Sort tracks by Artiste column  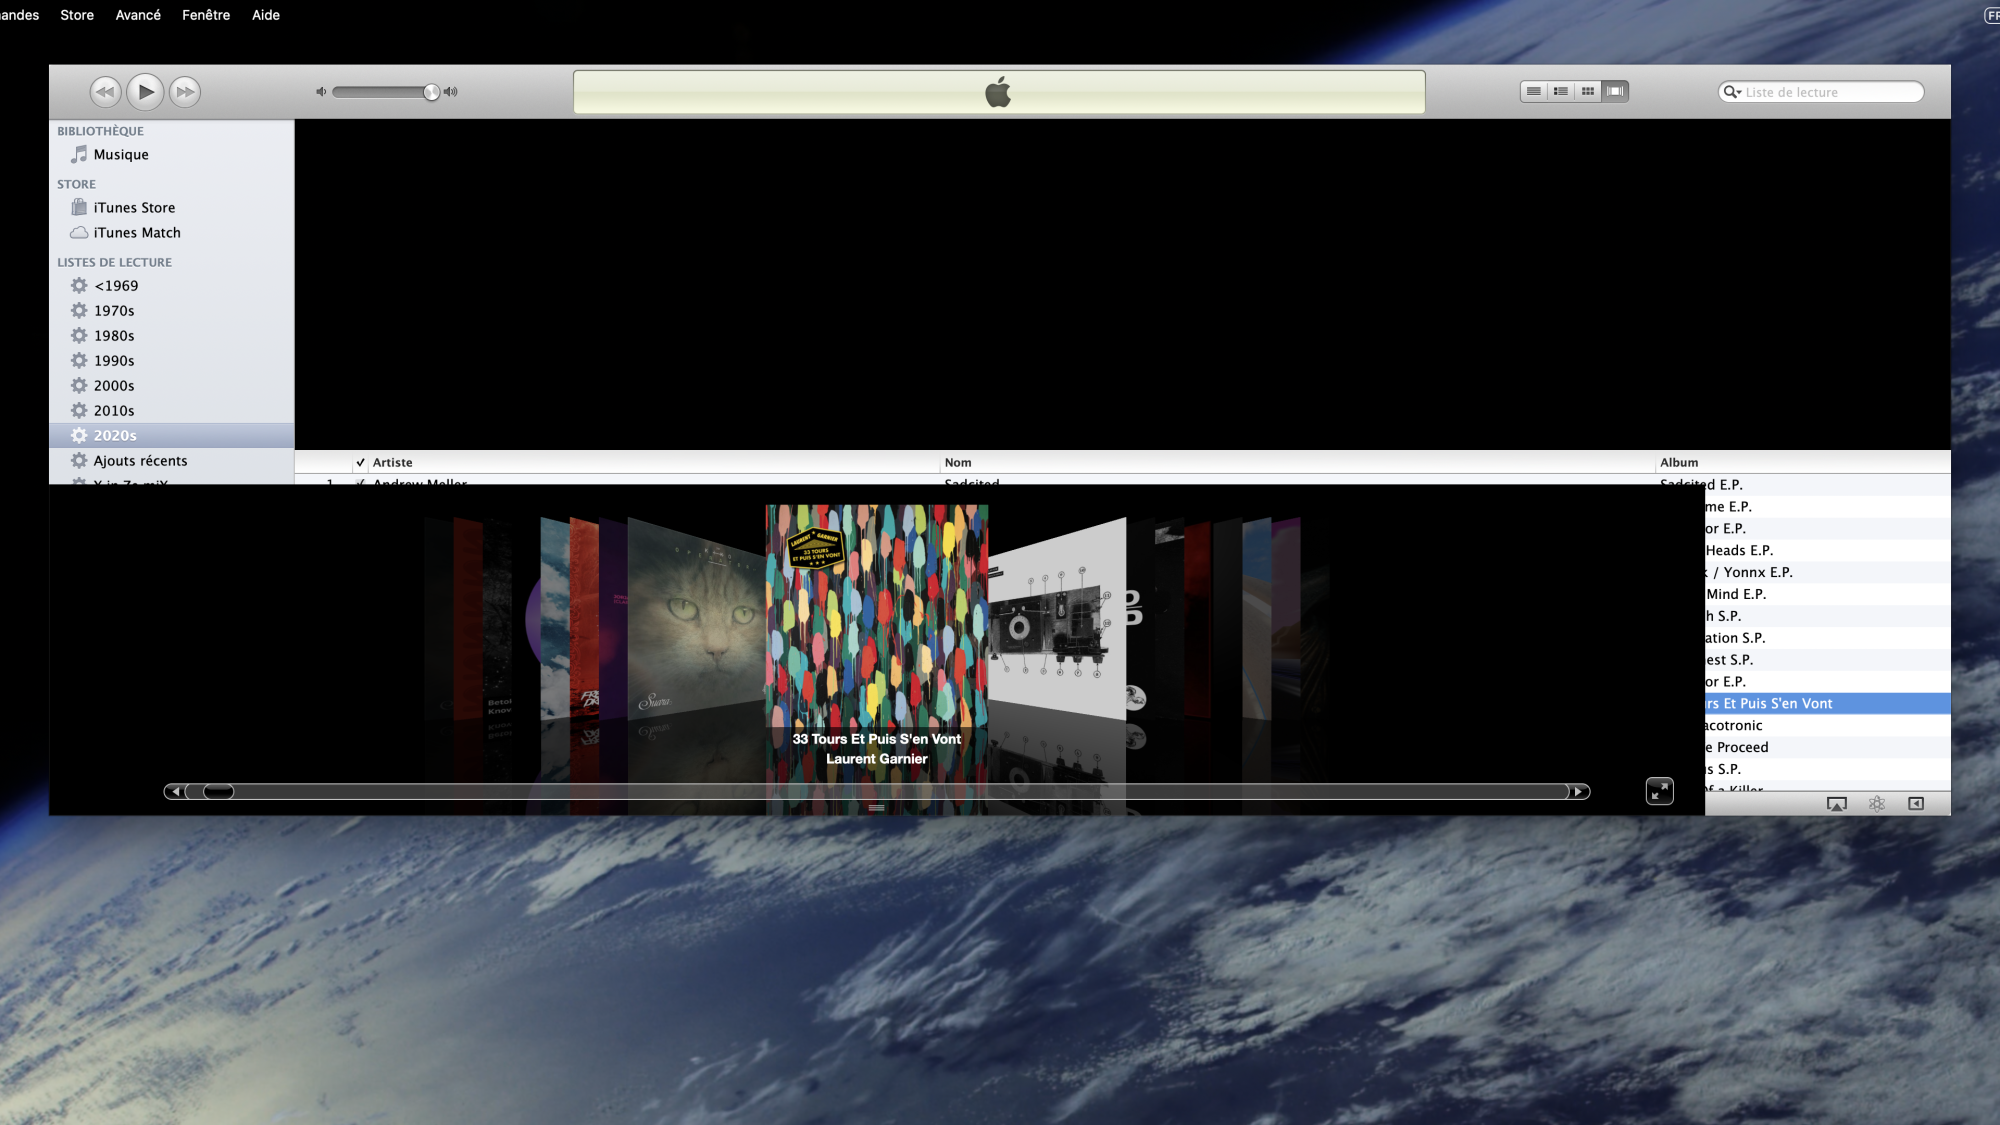[x=393, y=463]
